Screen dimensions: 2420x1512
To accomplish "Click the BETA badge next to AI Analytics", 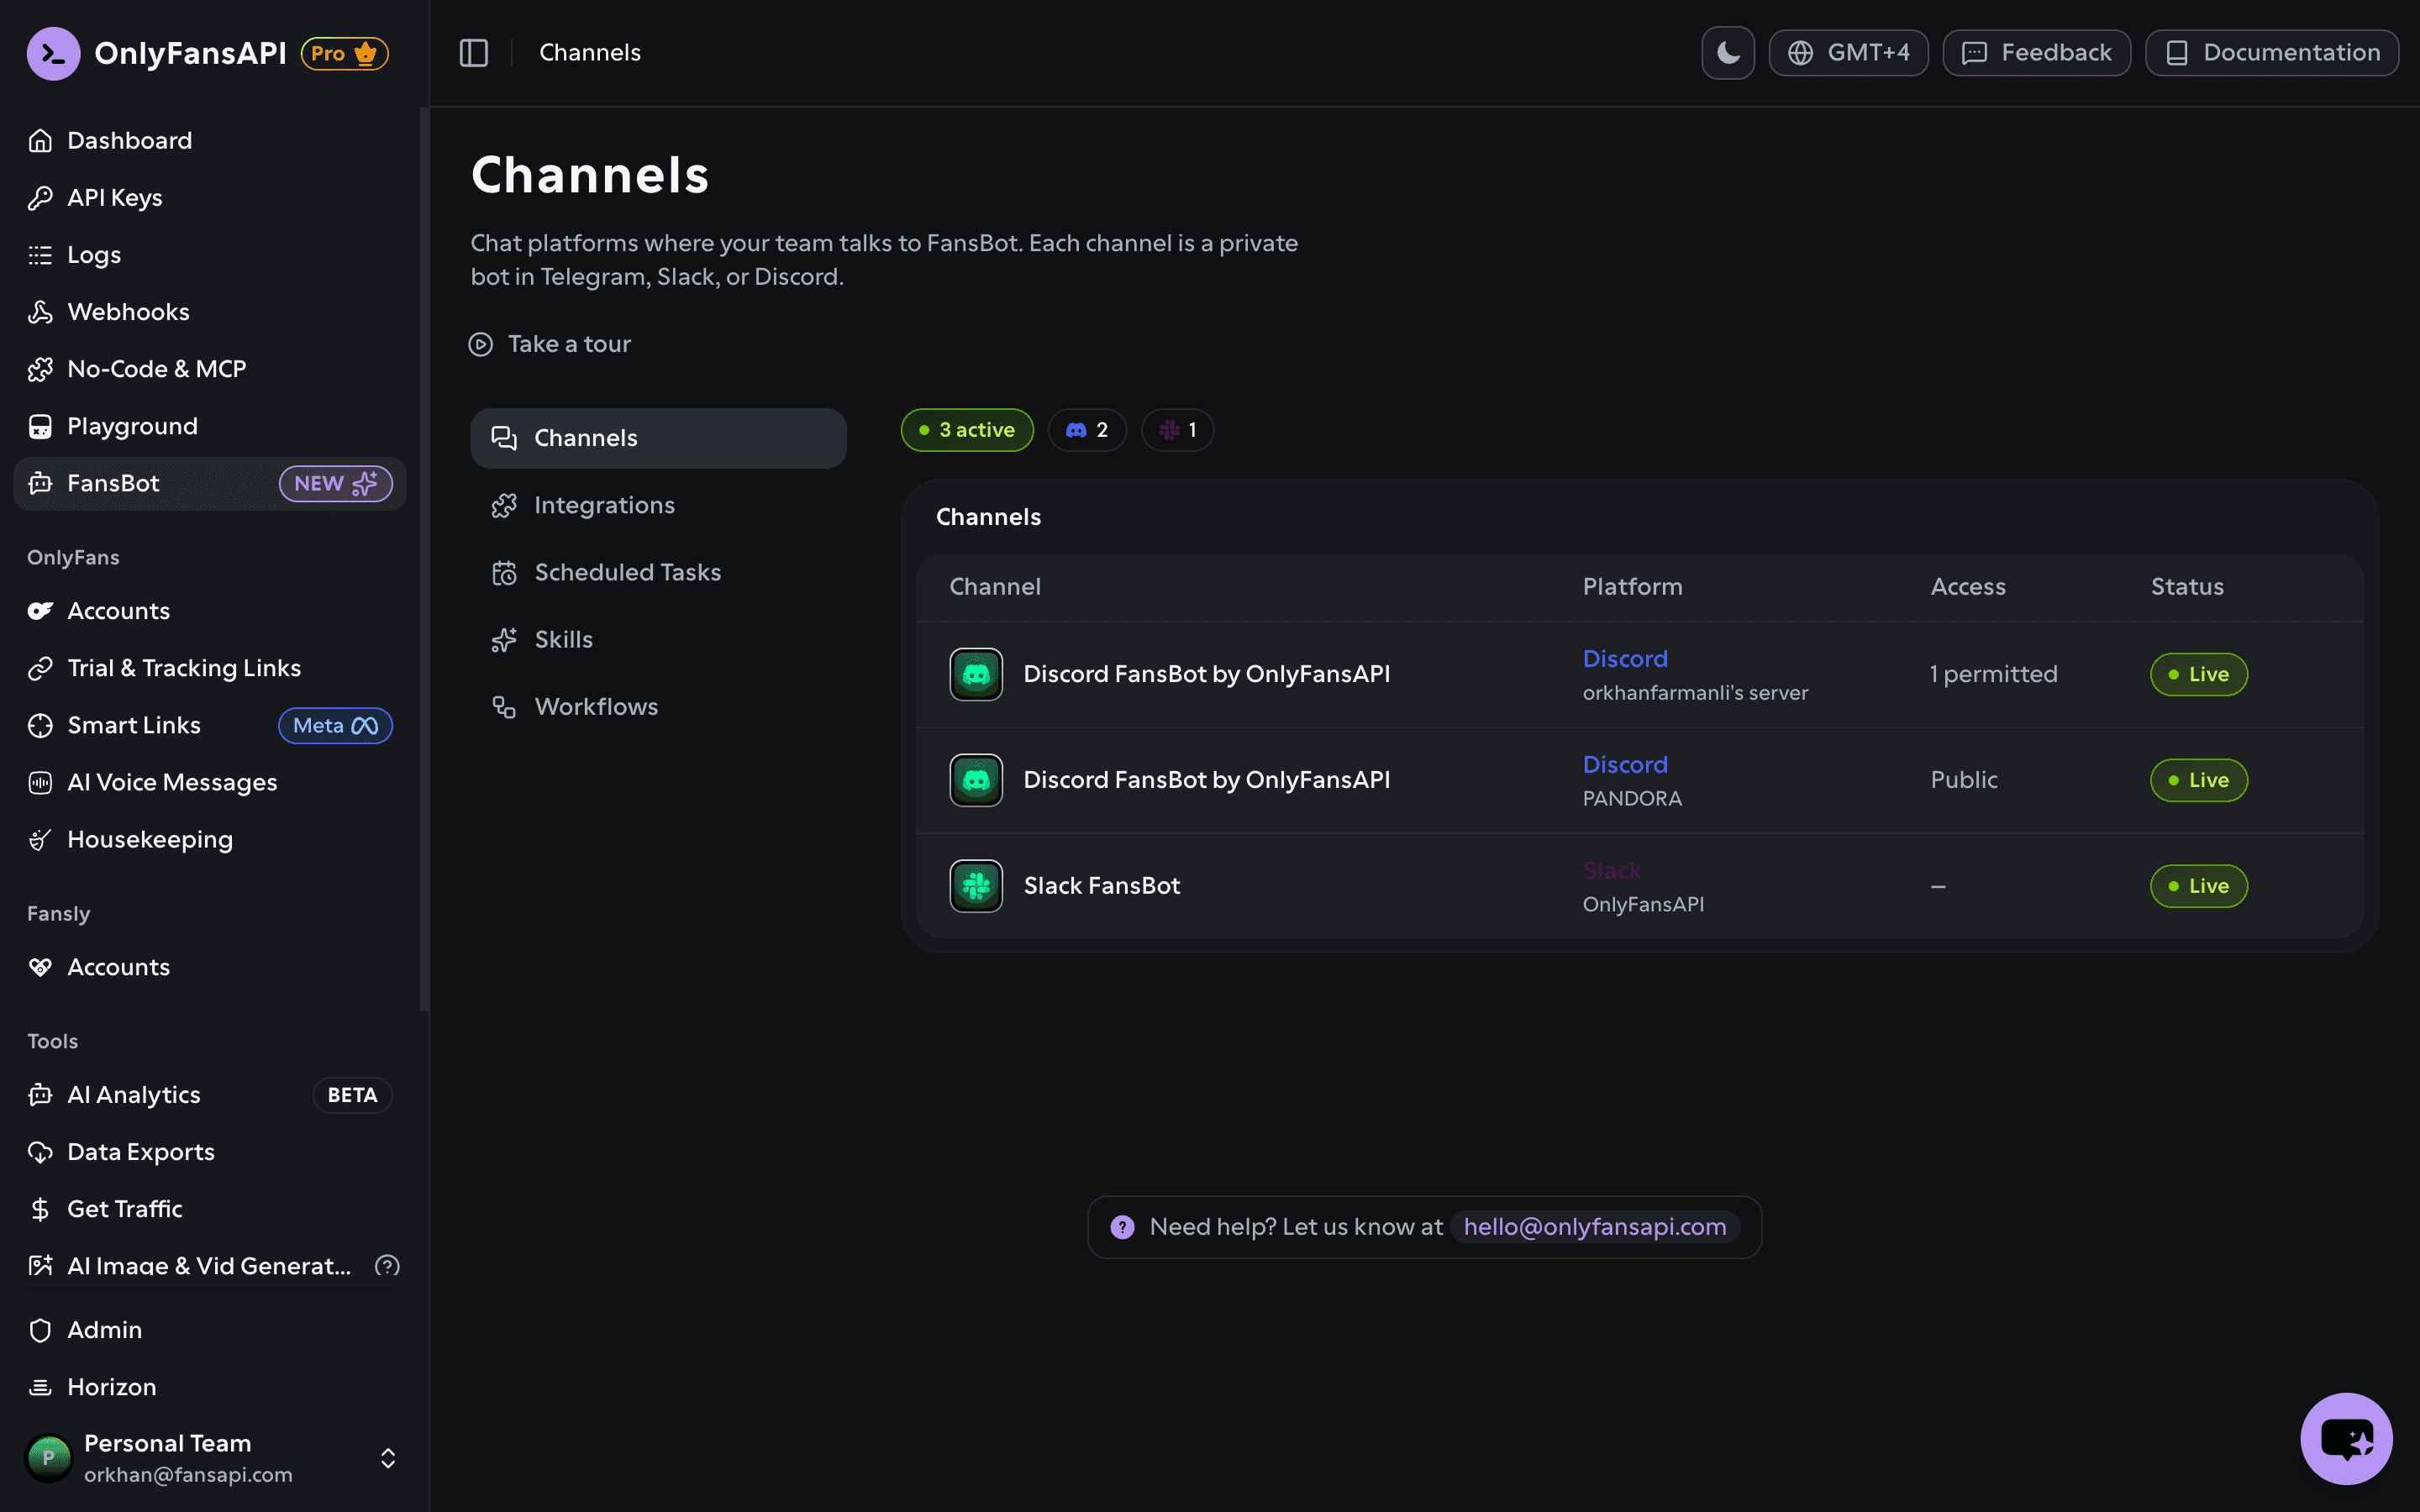I will tap(352, 1095).
